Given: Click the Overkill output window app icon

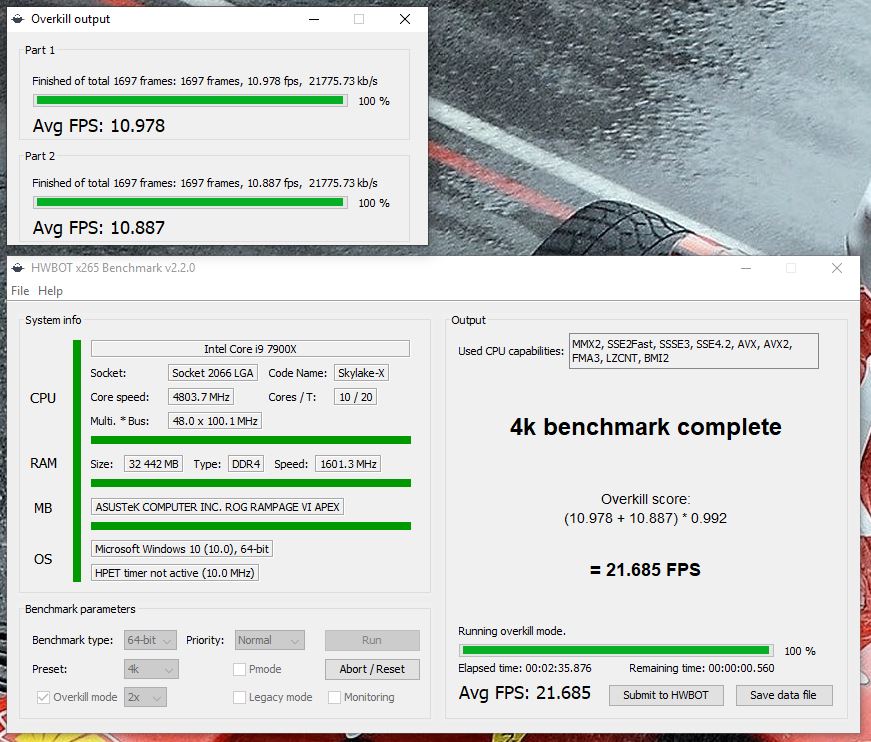Looking at the screenshot, I should click(x=18, y=19).
